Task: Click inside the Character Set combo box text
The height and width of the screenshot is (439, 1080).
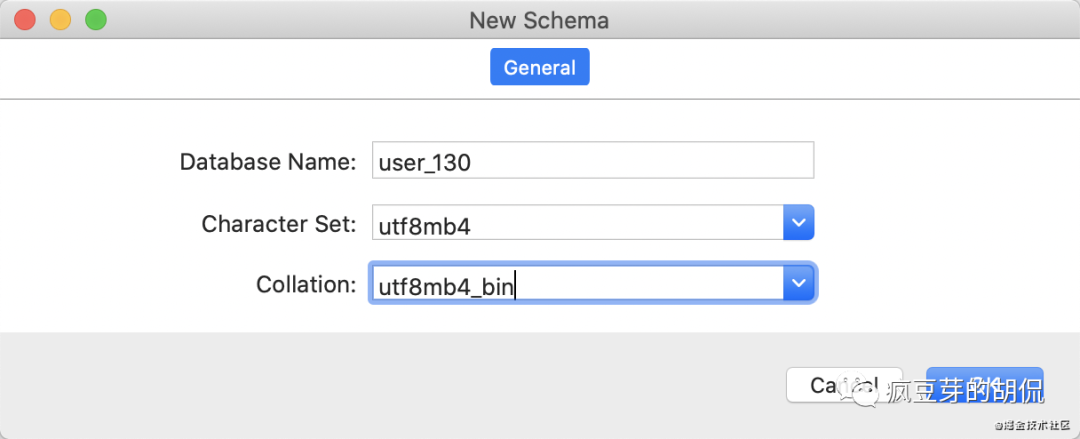Action: 575,224
